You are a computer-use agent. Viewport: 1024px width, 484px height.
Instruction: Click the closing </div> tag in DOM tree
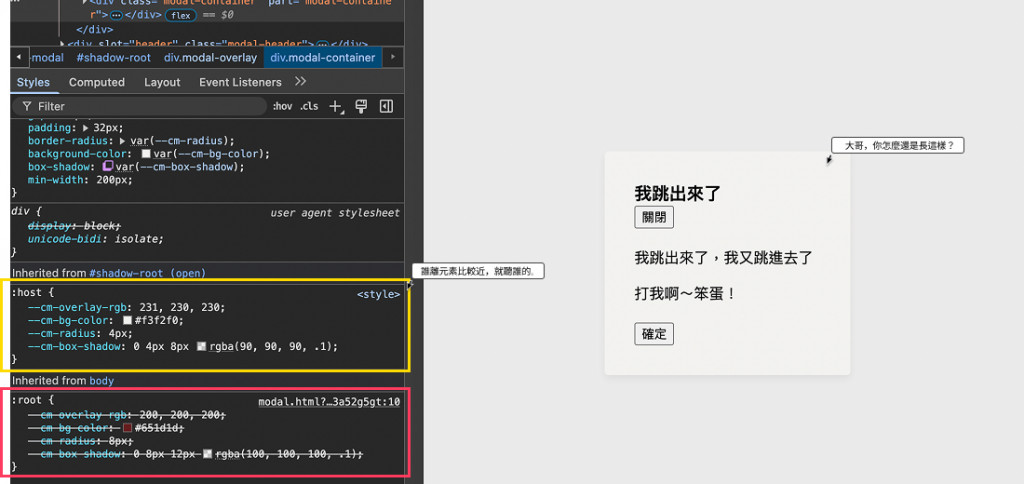95,29
